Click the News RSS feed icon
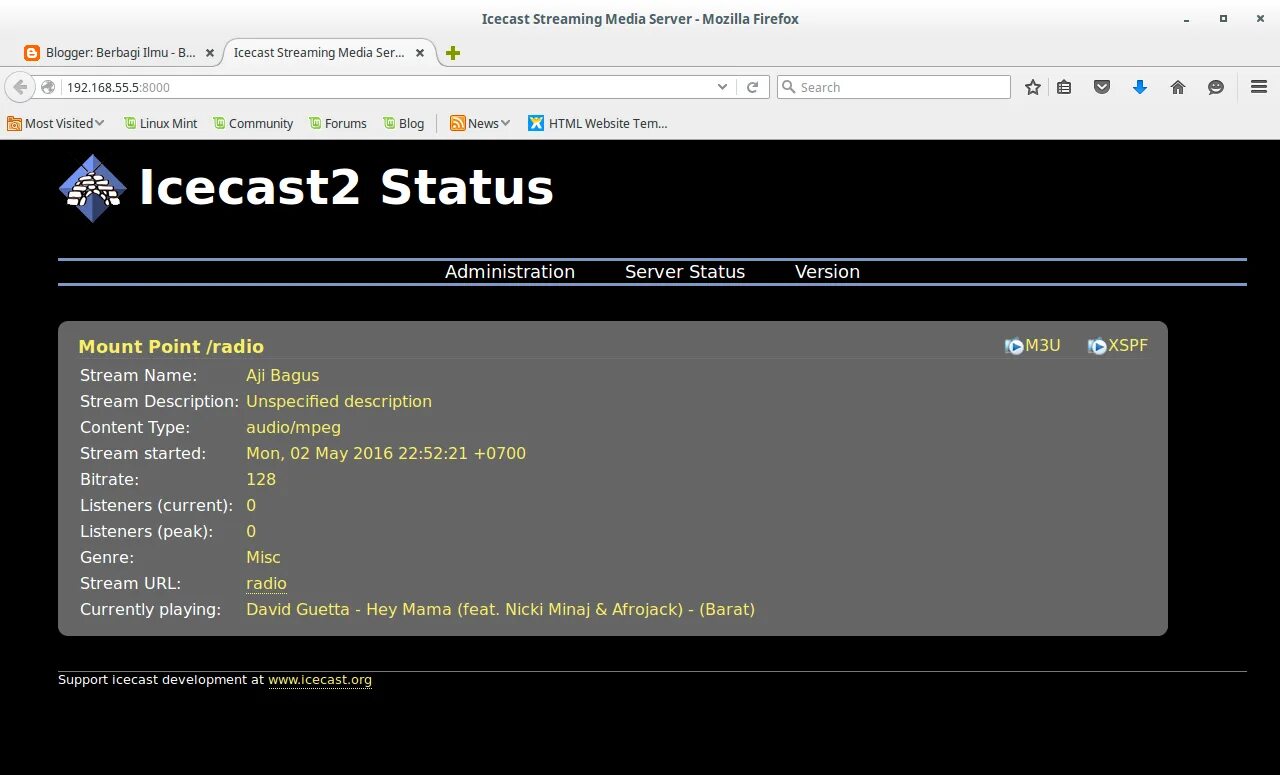The height and width of the screenshot is (775, 1280). click(x=458, y=123)
